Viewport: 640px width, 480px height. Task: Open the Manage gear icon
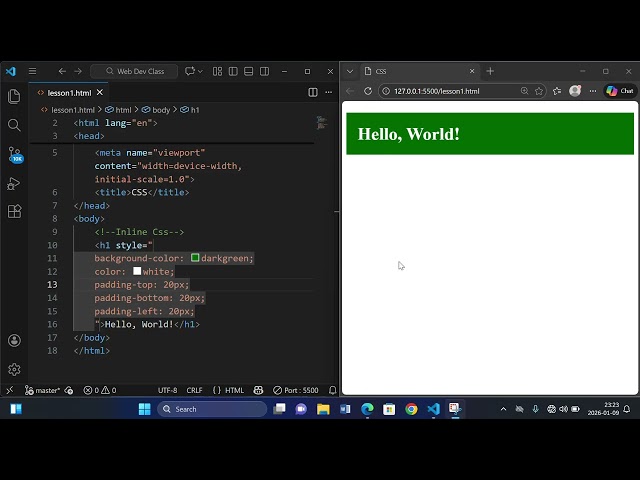tap(14, 369)
